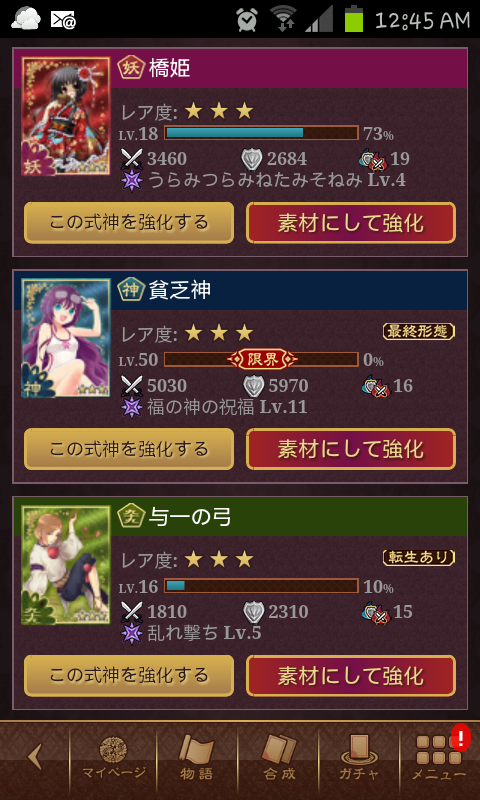Click 橋姫's この式神を強化する button
This screenshot has width=480, height=800.
129,223
